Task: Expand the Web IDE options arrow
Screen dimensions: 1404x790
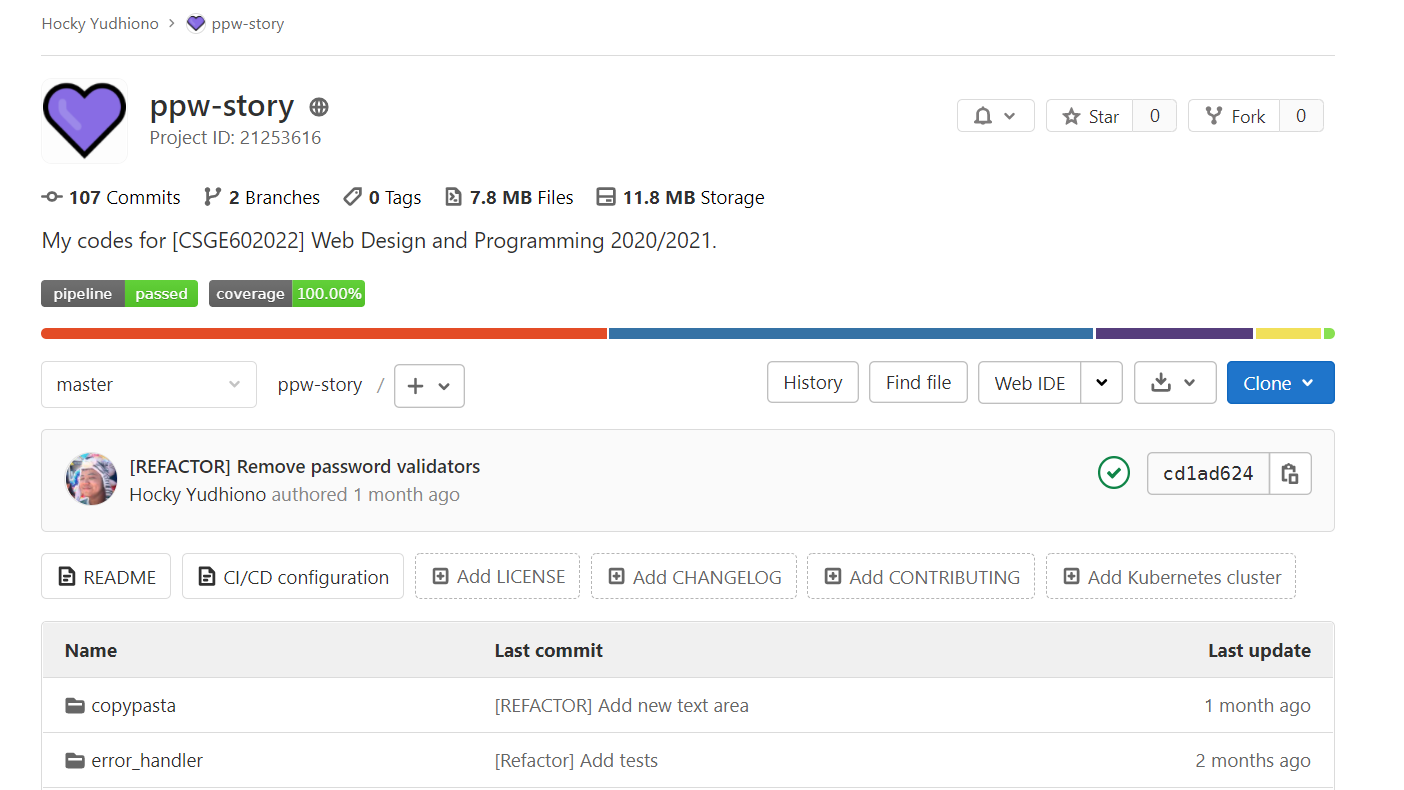Action: [1101, 383]
